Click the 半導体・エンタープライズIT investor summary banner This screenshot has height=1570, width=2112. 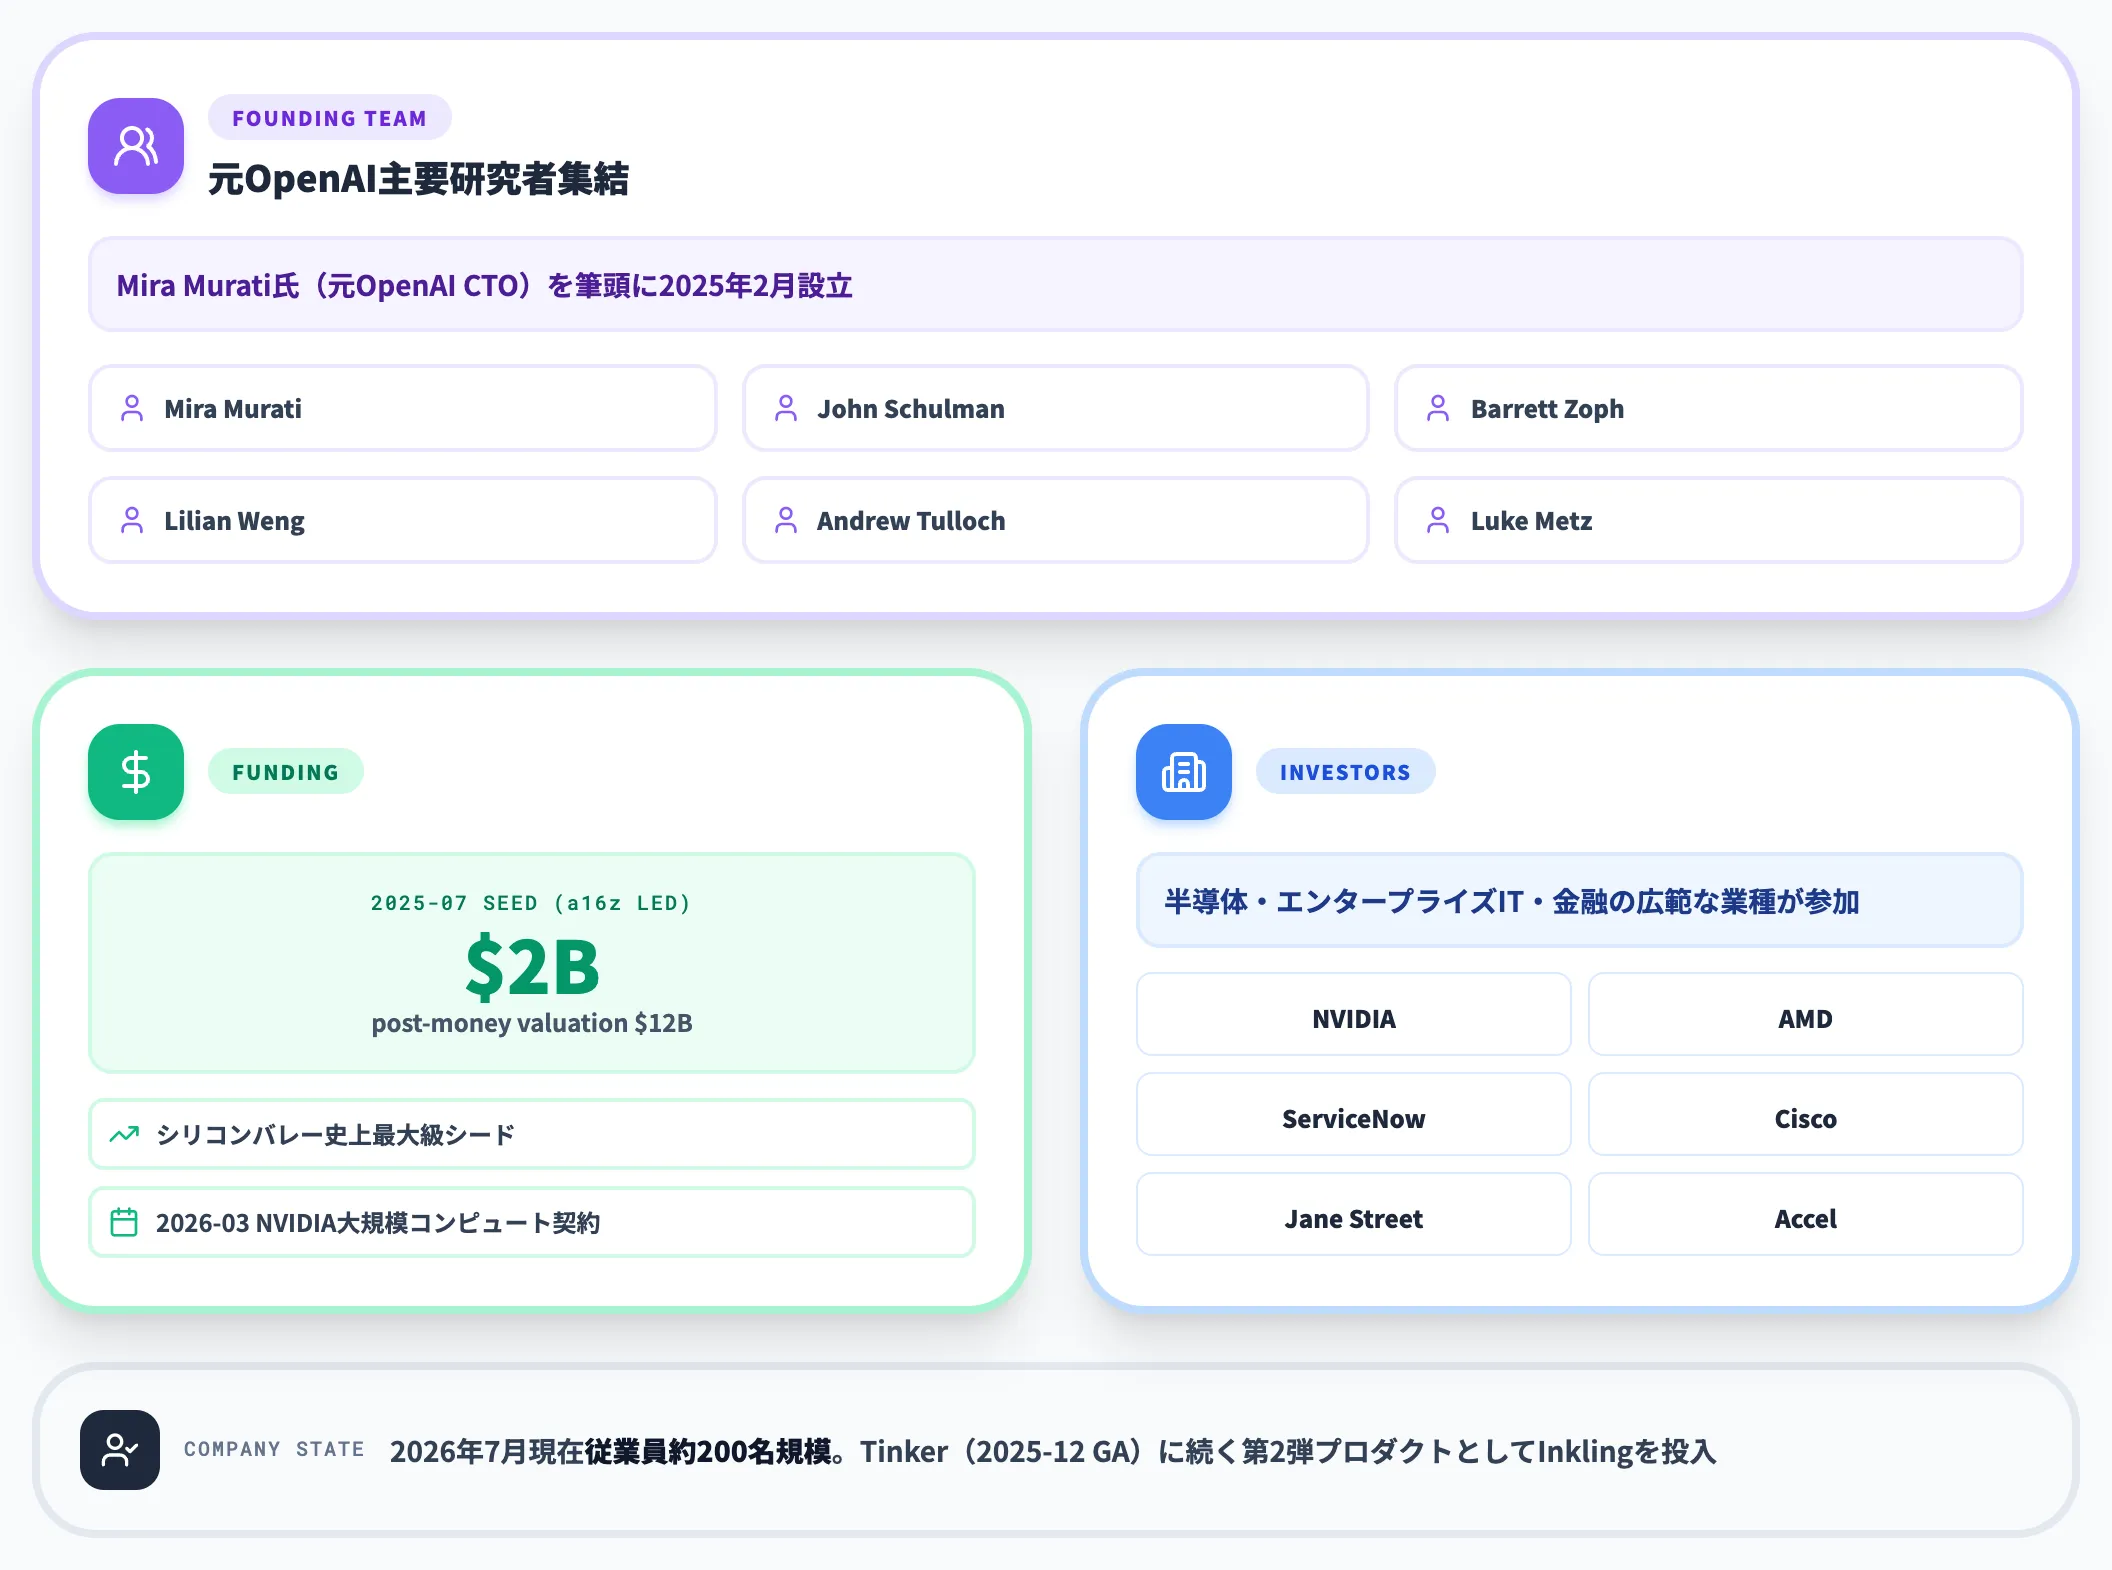click(x=1580, y=901)
